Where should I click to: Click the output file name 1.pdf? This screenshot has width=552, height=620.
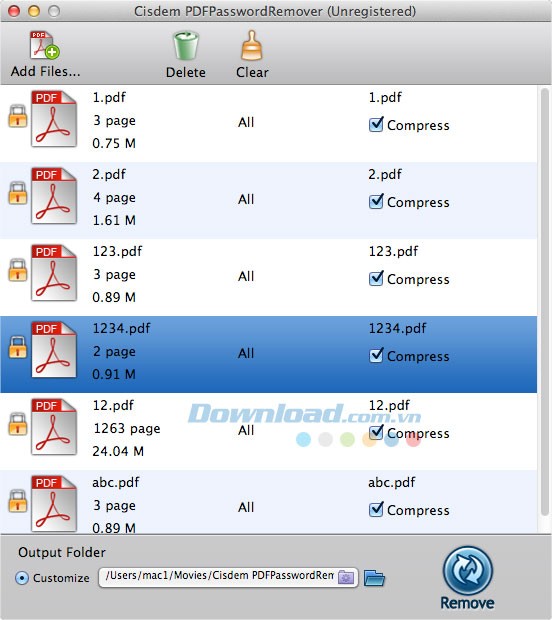point(385,97)
